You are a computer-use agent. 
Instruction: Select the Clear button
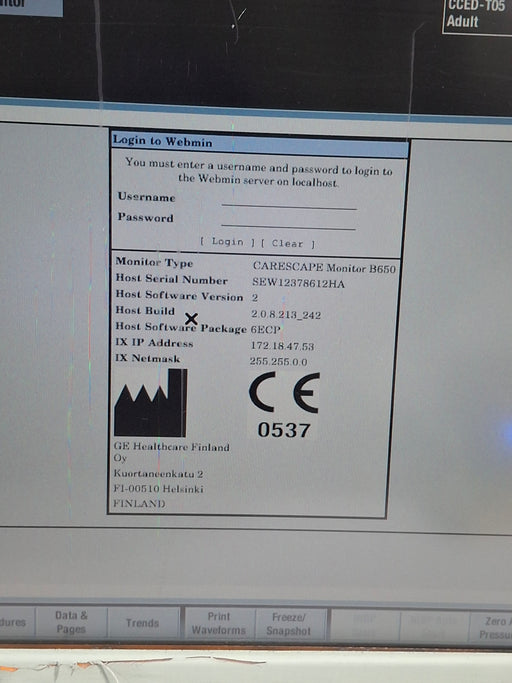(x=288, y=243)
